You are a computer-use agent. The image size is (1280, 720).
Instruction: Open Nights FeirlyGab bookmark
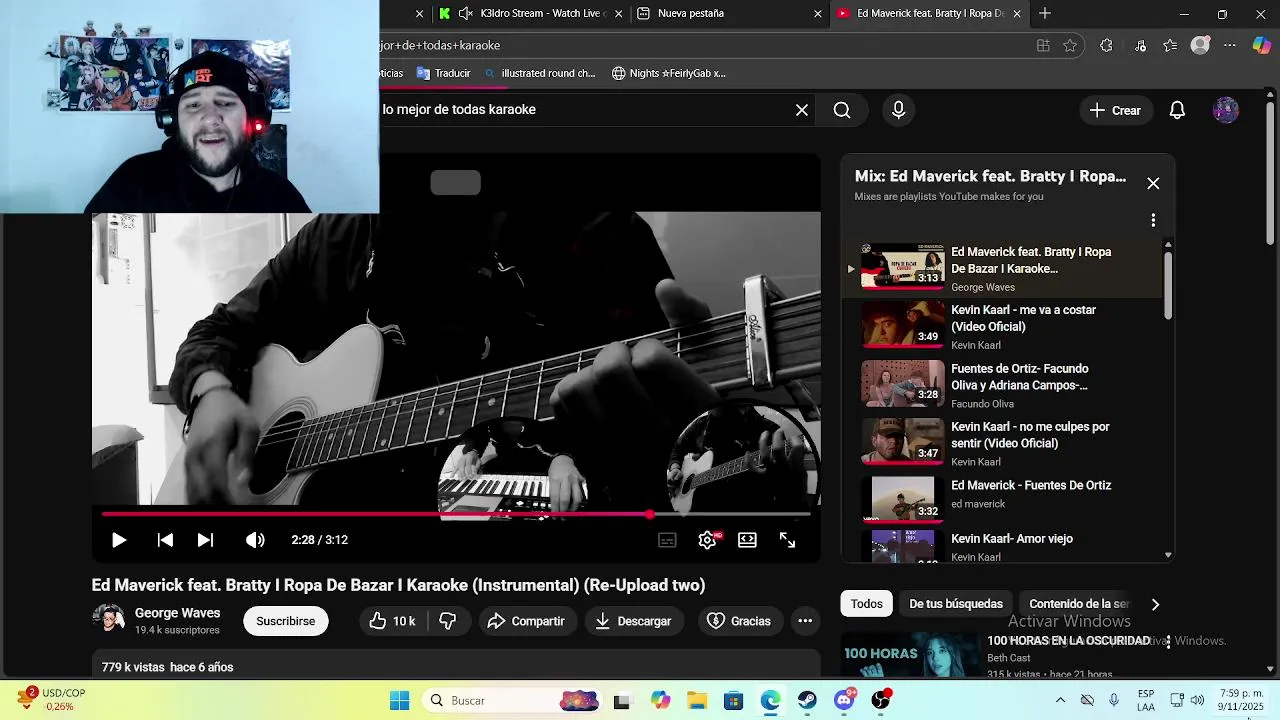669,73
